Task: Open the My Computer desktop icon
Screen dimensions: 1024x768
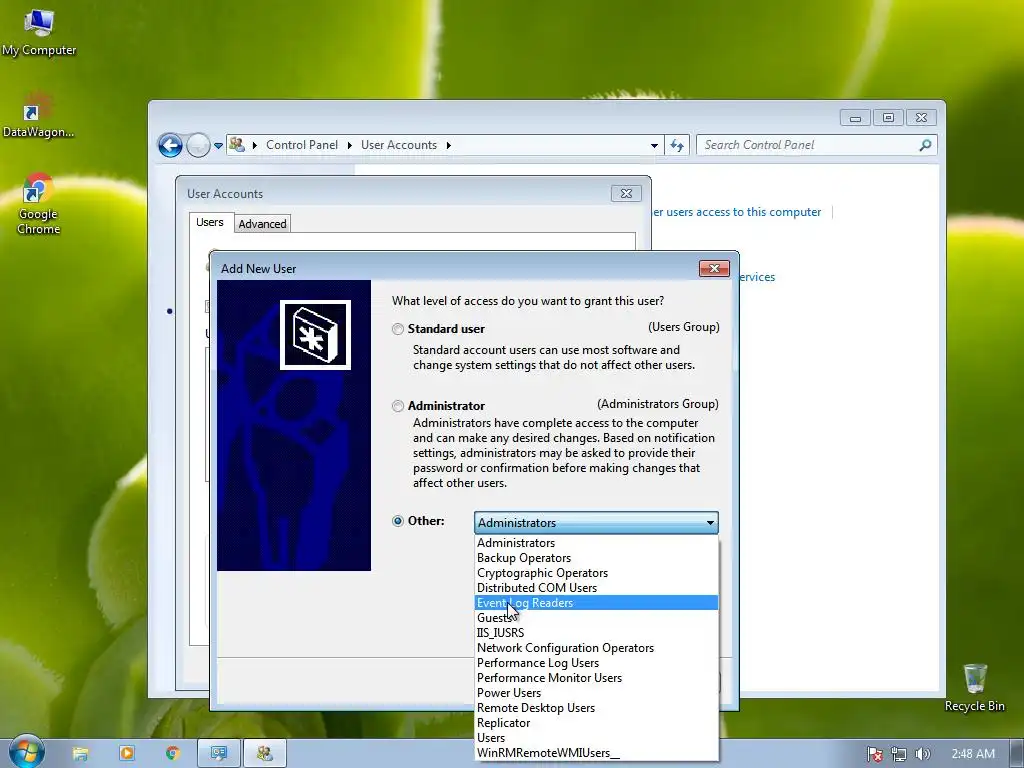Action: 39,33
